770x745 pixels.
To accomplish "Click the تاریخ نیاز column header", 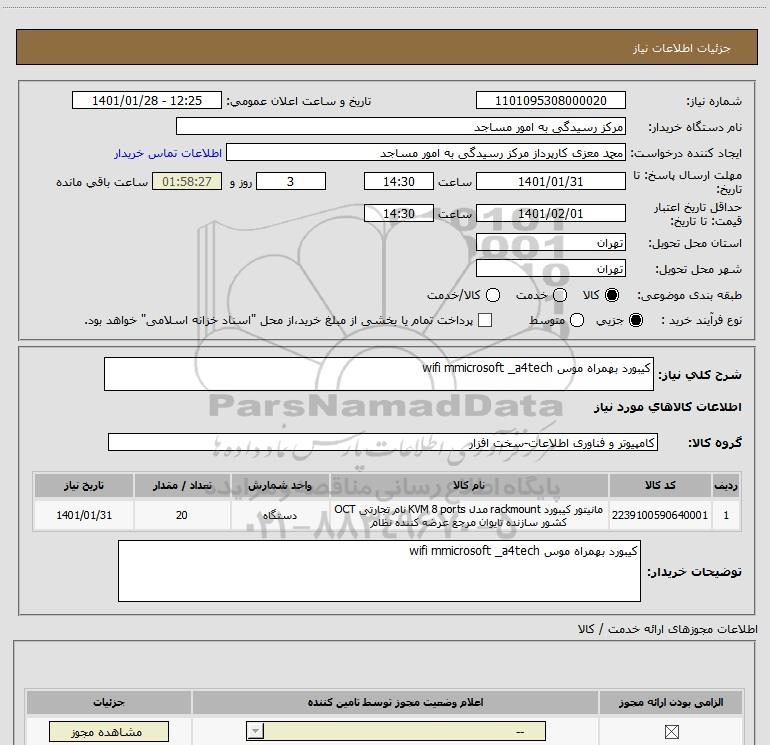I will pos(84,486).
